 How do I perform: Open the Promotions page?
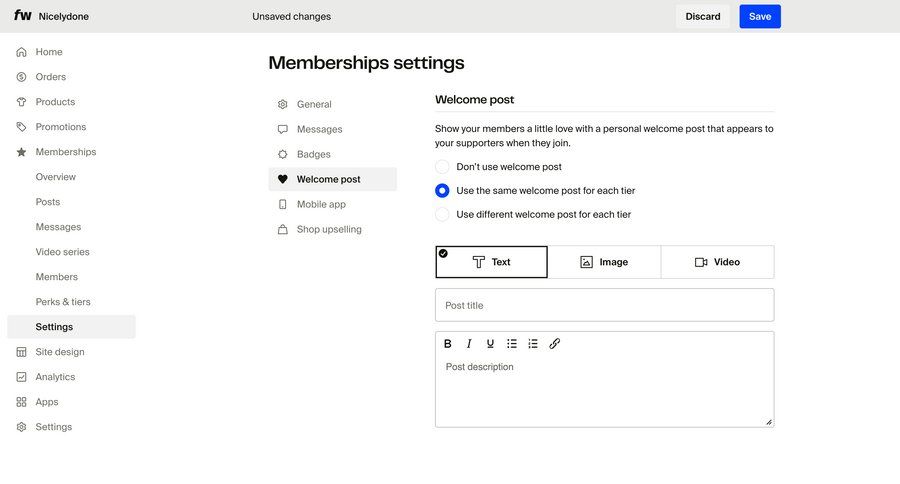coord(61,127)
